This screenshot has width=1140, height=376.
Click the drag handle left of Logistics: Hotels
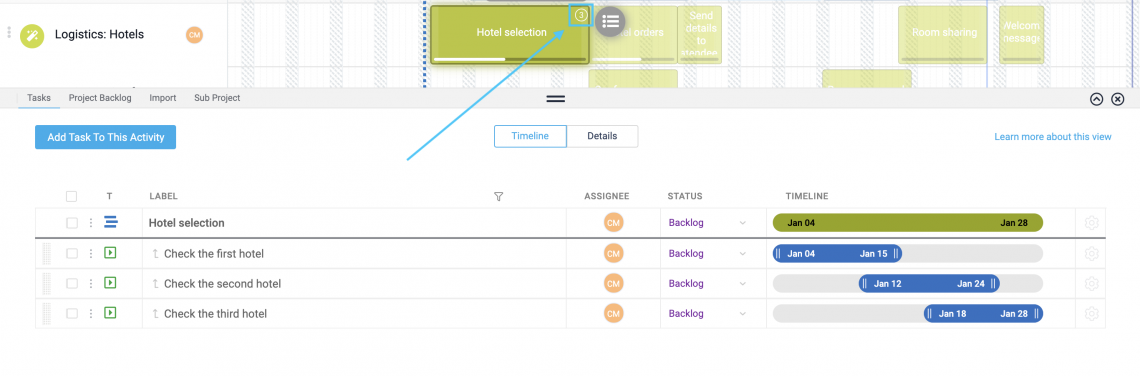tap(9, 33)
